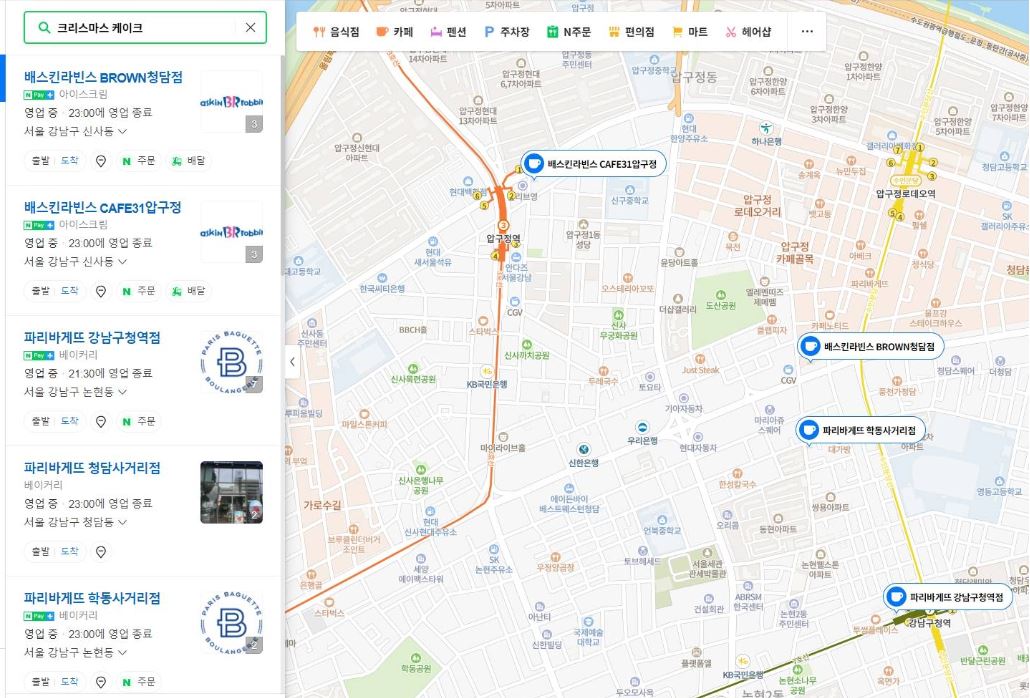1030x698 pixels.
Task: Set 파리바게뜨 강남구청역점 as 출발 point
Action: point(39,421)
